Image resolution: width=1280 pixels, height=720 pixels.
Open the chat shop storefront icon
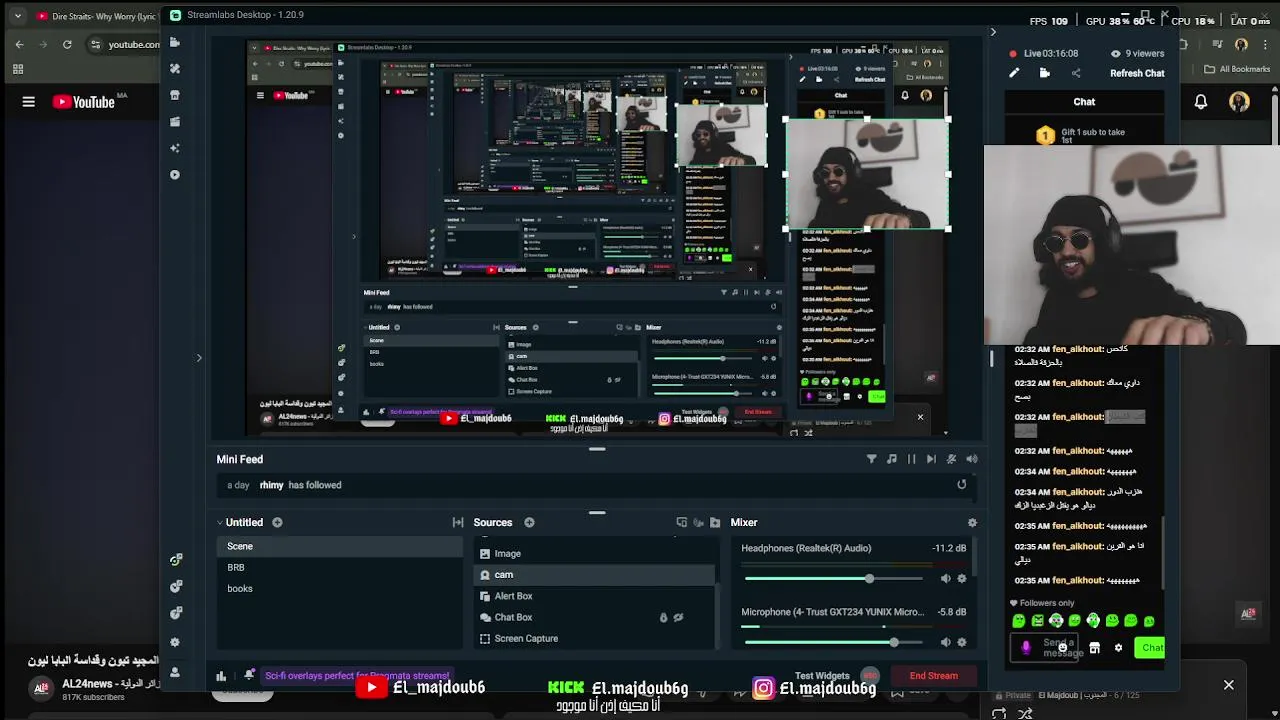tap(1094, 648)
